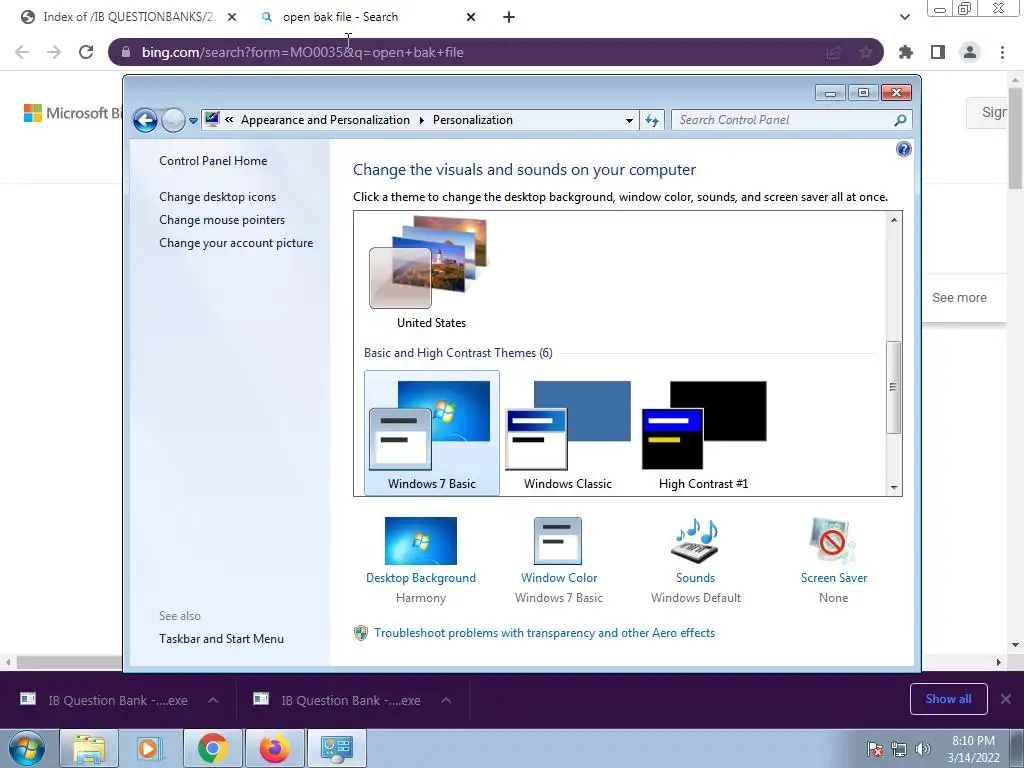Screen dimensions: 1024x768
Task: Open Window Color settings icon
Action: (558, 541)
